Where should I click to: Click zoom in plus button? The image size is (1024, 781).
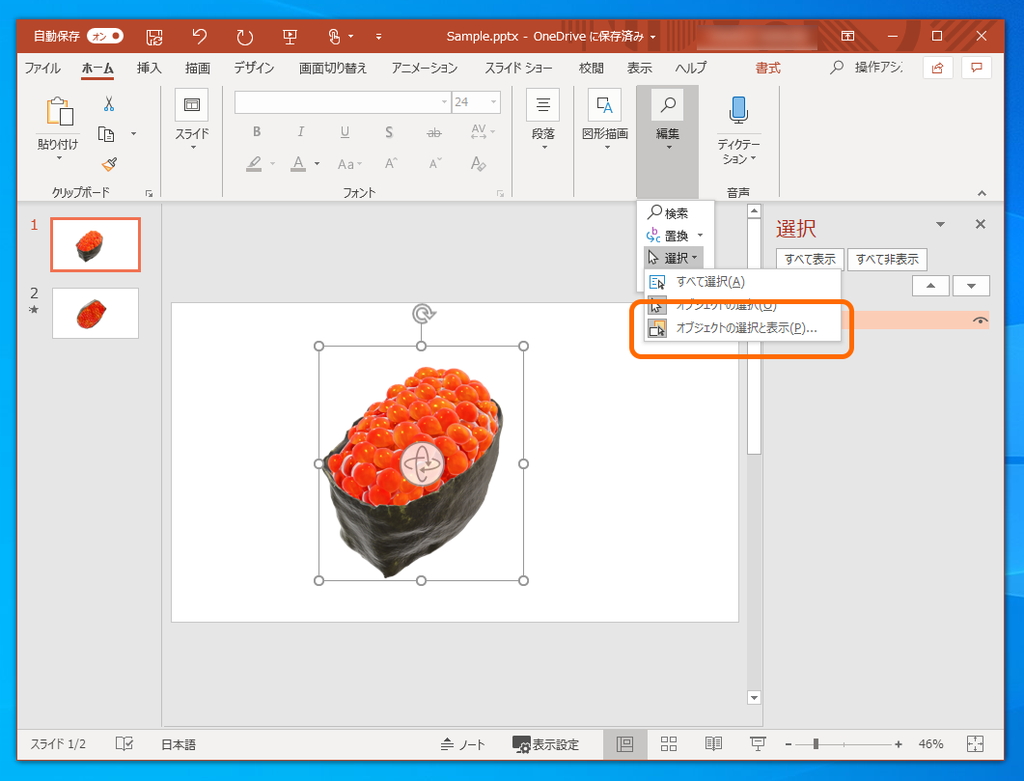[x=899, y=744]
